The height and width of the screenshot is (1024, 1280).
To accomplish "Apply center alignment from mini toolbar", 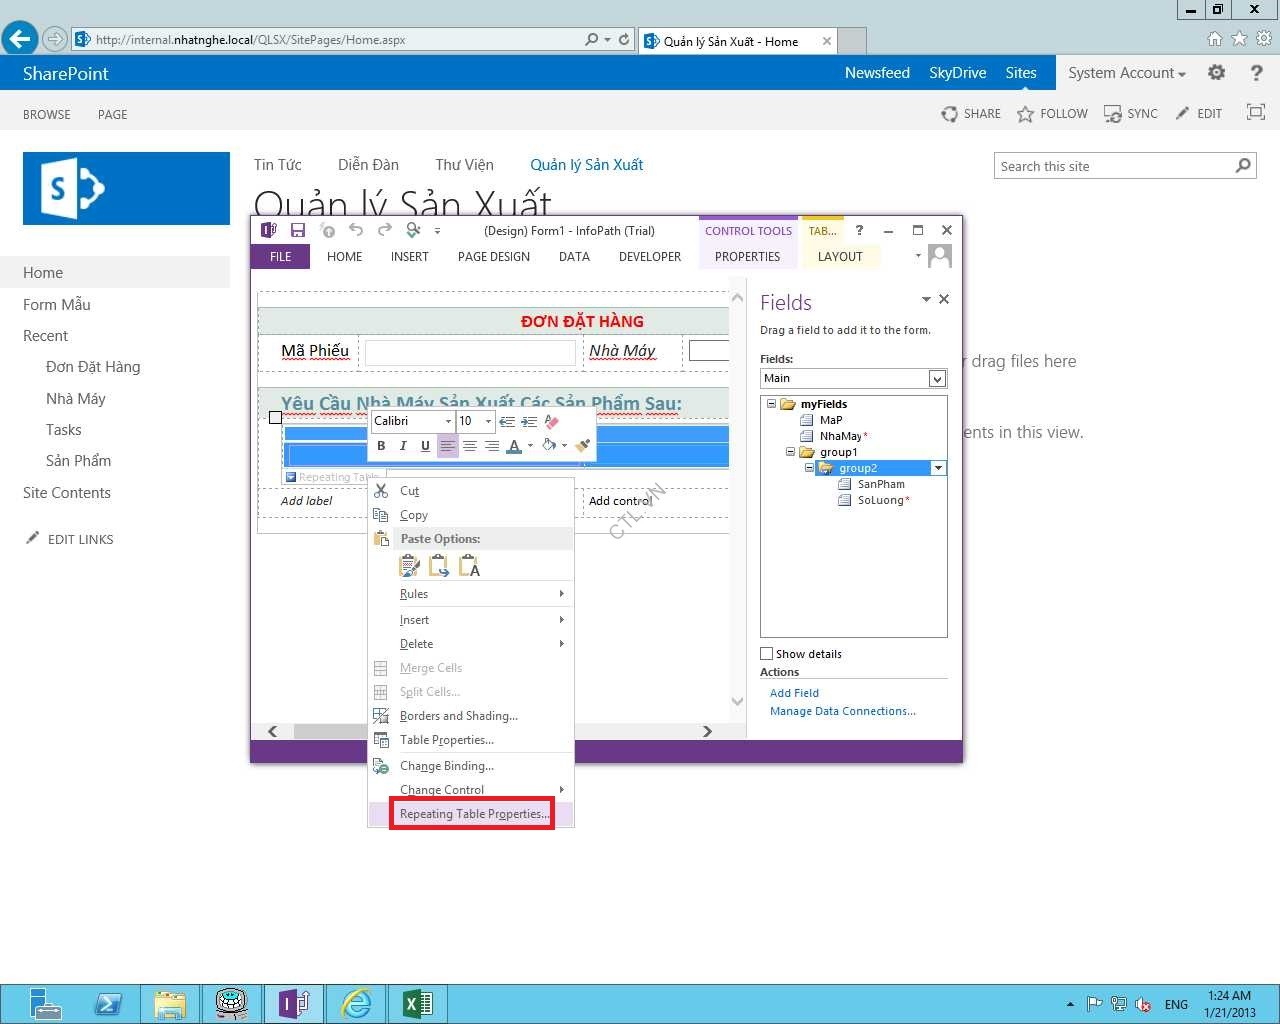I will [x=470, y=446].
